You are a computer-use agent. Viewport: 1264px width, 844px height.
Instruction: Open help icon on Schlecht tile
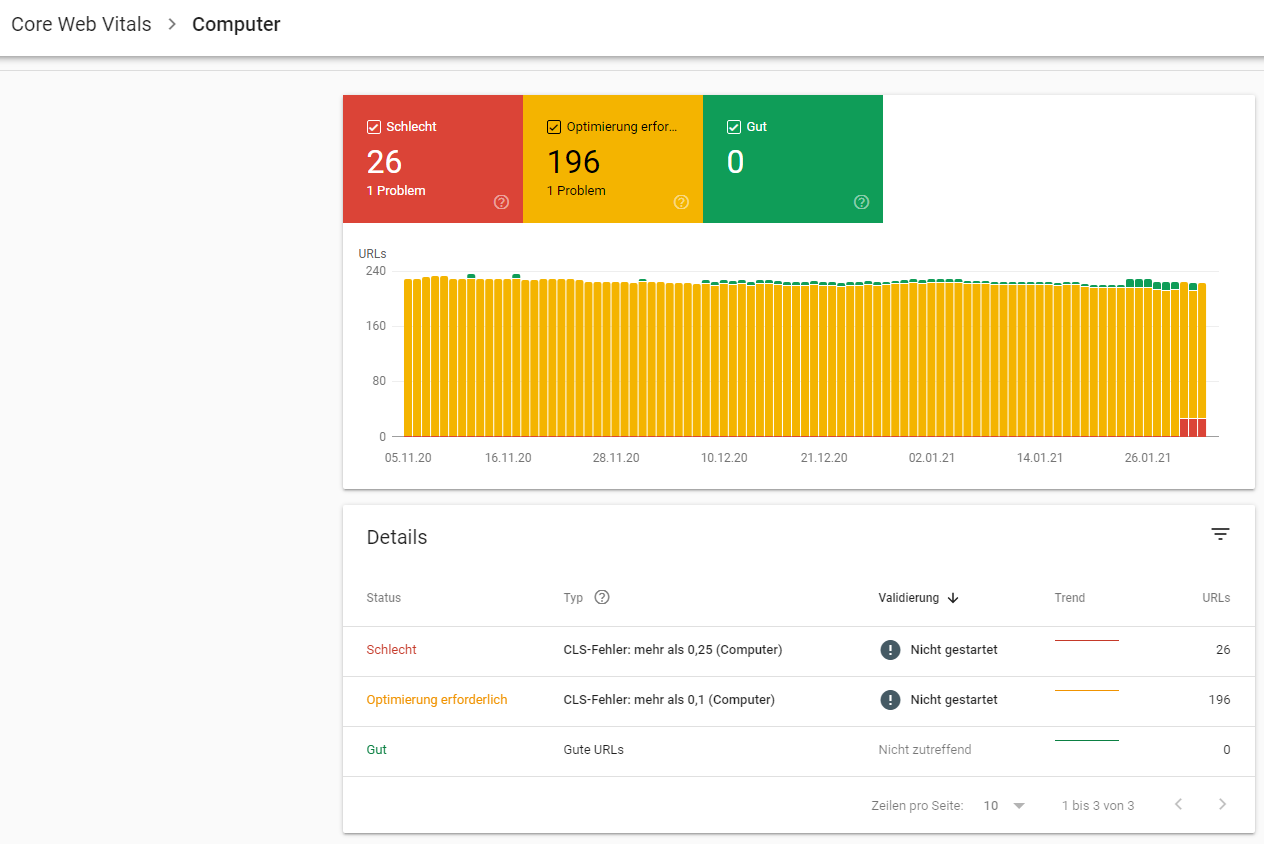coord(502,202)
